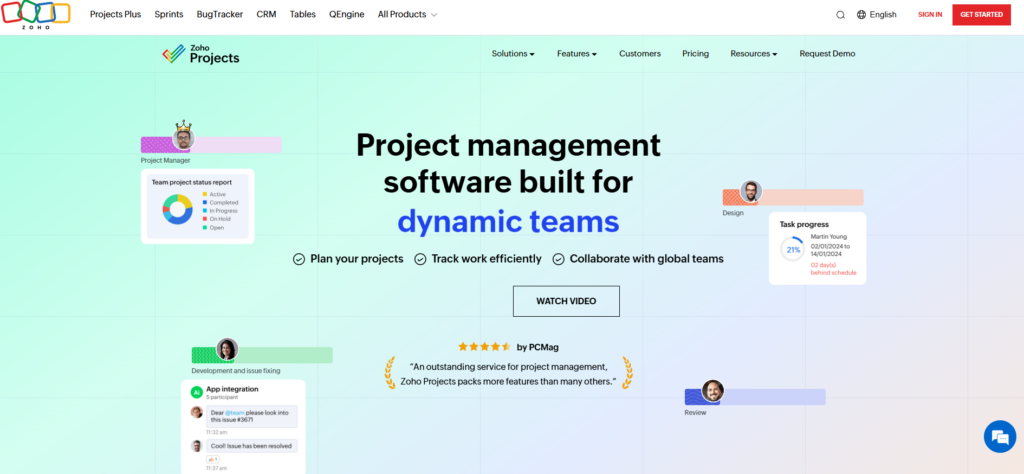Open the Pricing page
The width and height of the screenshot is (1024, 474).
(x=695, y=54)
